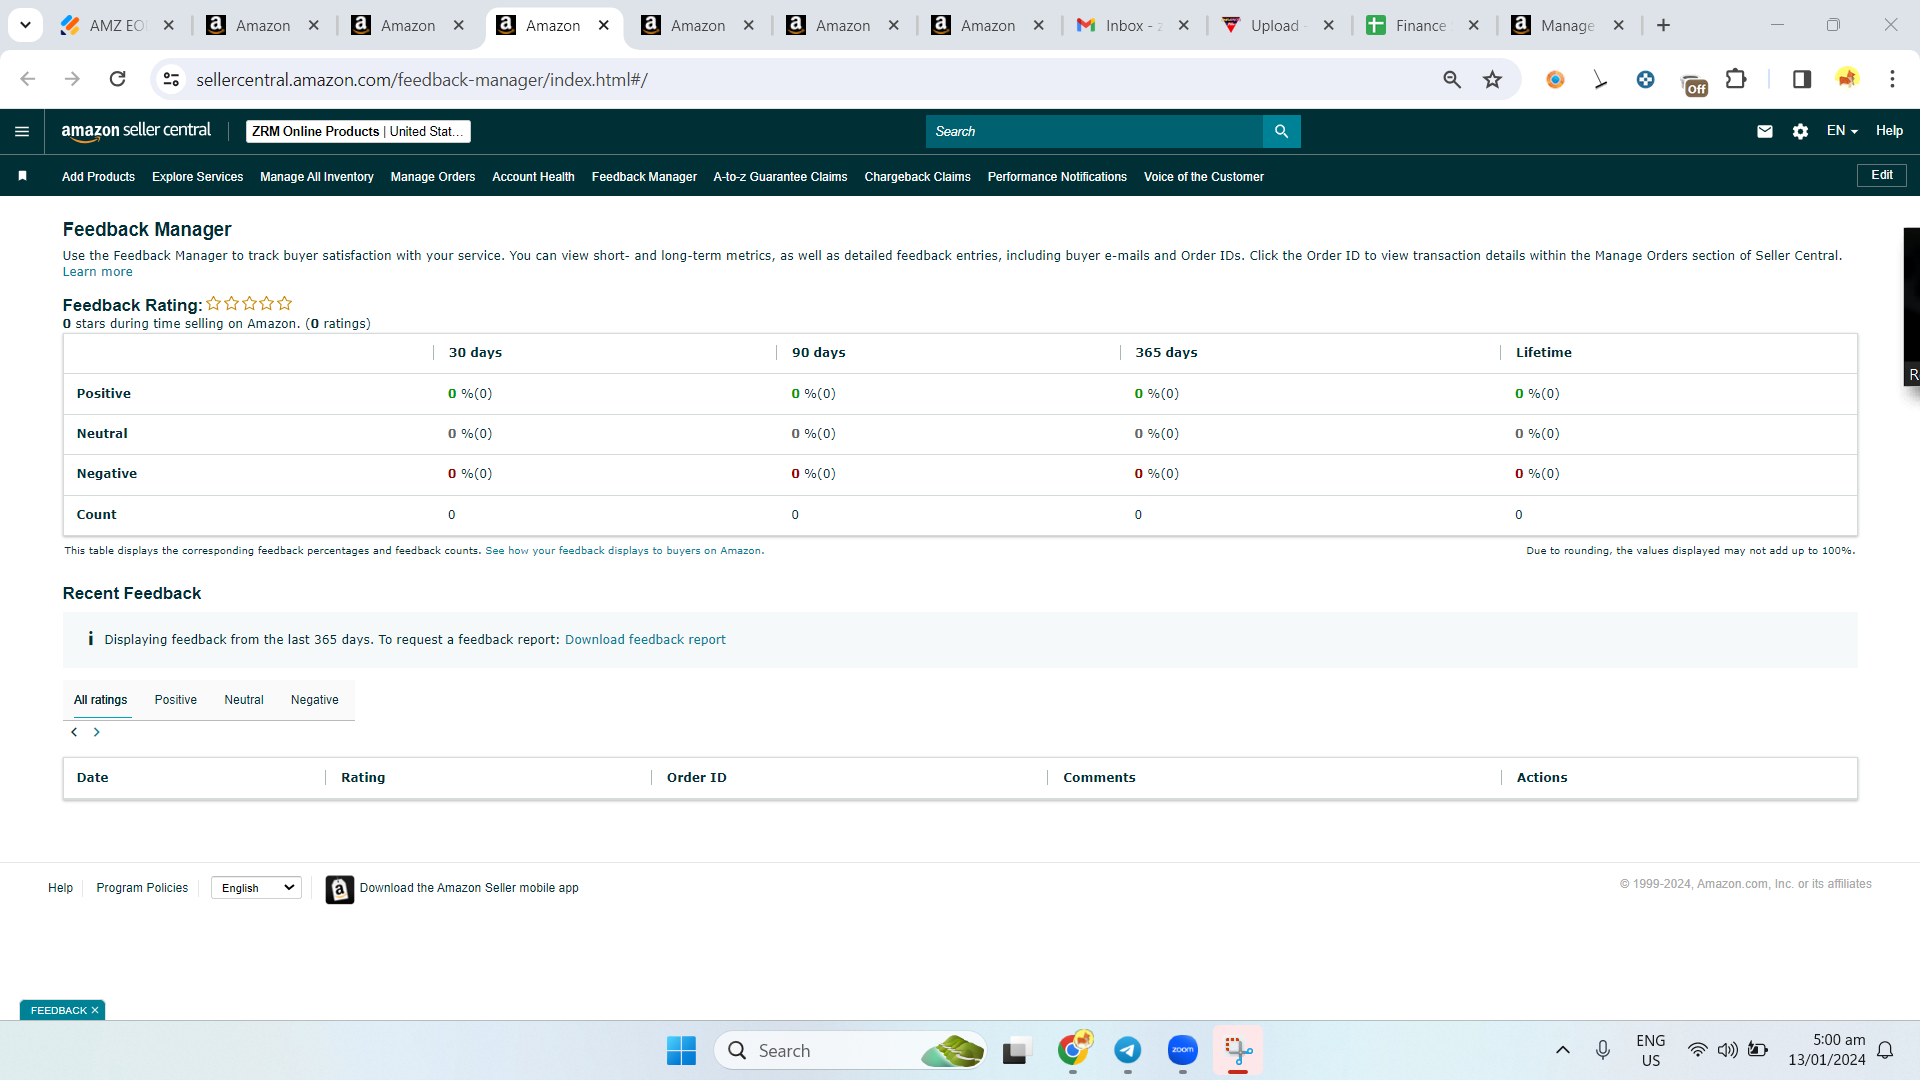Open the tab search dropdown arrow
Image resolution: width=1920 pixels, height=1080 pixels.
[x=25, y=25]
